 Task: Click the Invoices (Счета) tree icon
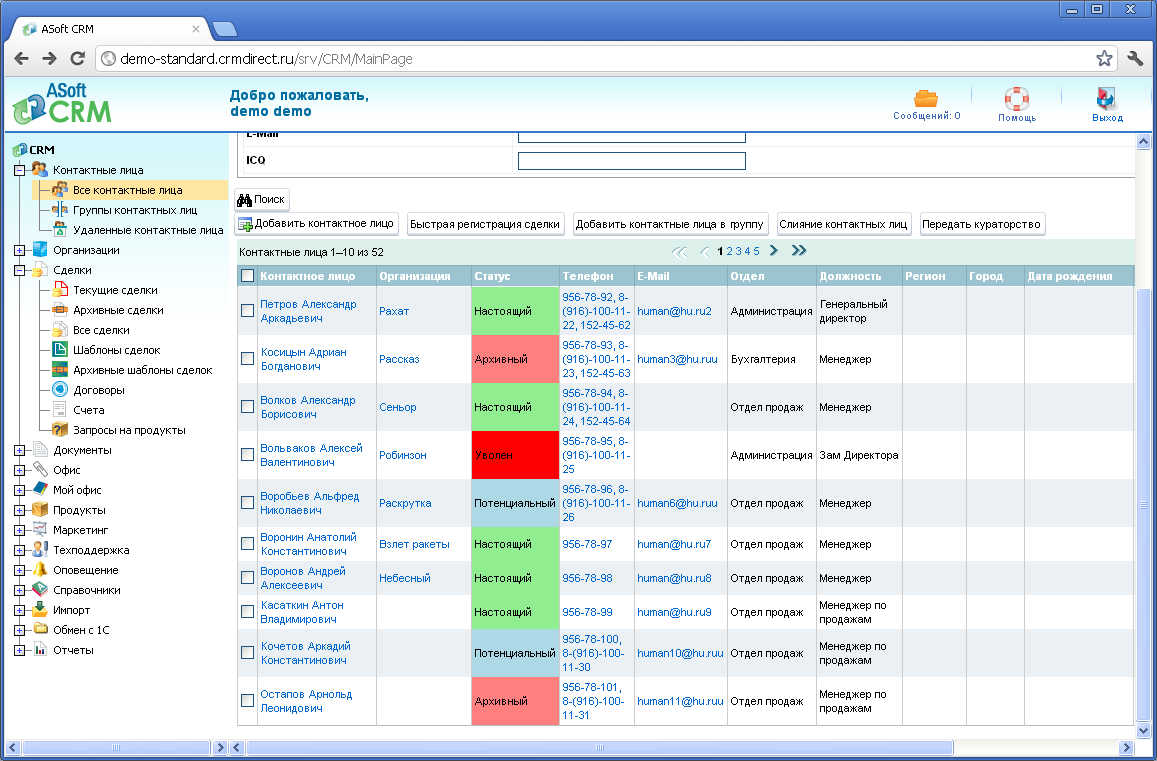tap(60, 410)
